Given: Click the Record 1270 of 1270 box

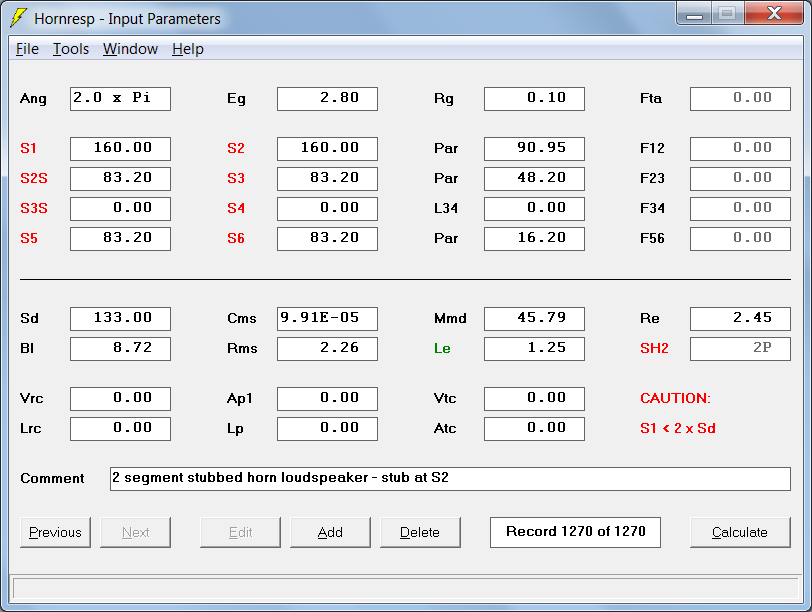Looking at the screenshot, I should pyautogui.click(x=575, y=532).
